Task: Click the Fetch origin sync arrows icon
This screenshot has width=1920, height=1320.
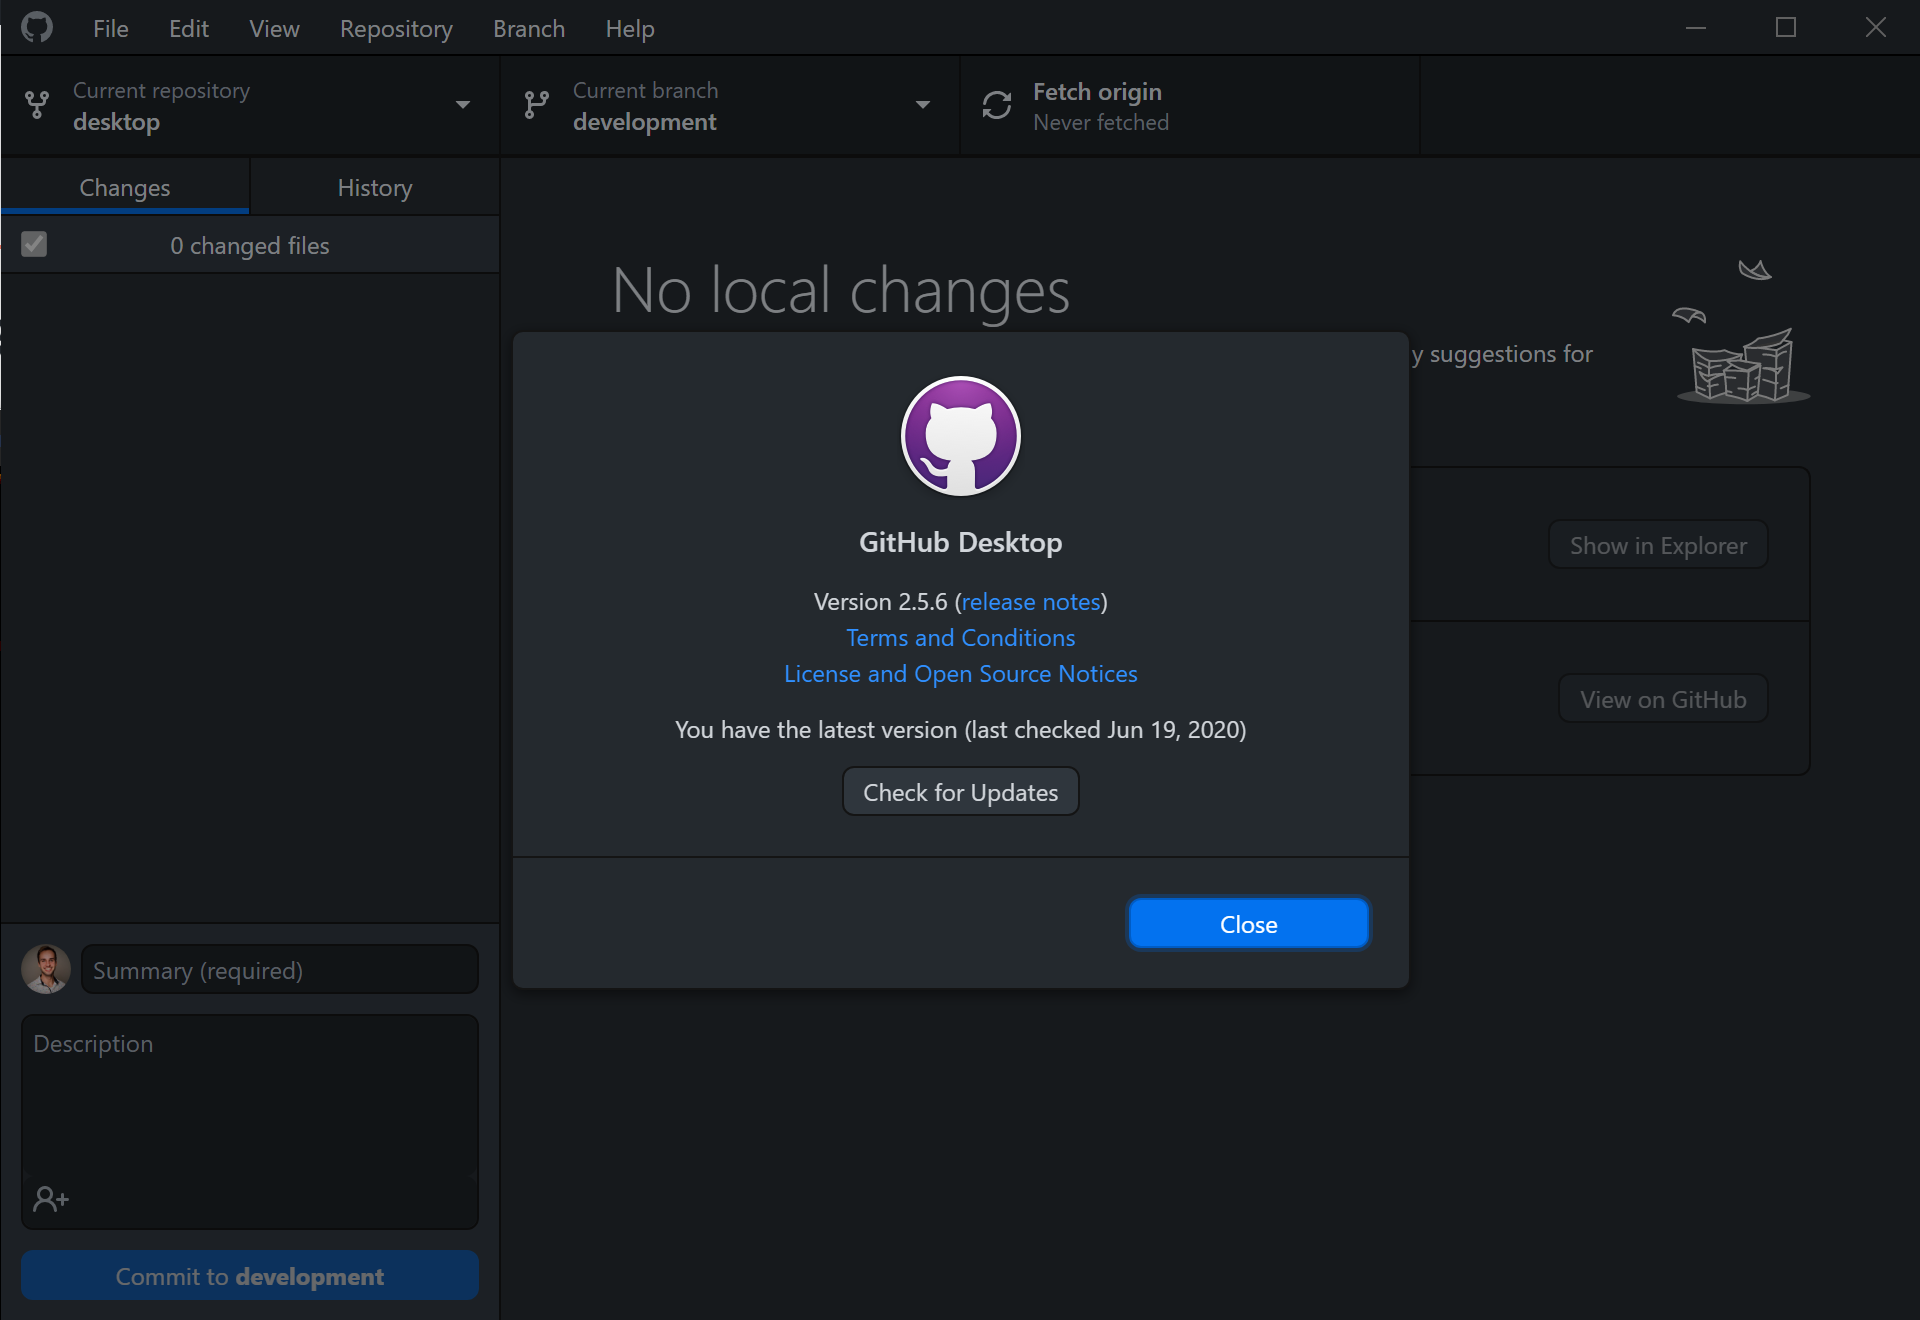Action: coord(997,105)
